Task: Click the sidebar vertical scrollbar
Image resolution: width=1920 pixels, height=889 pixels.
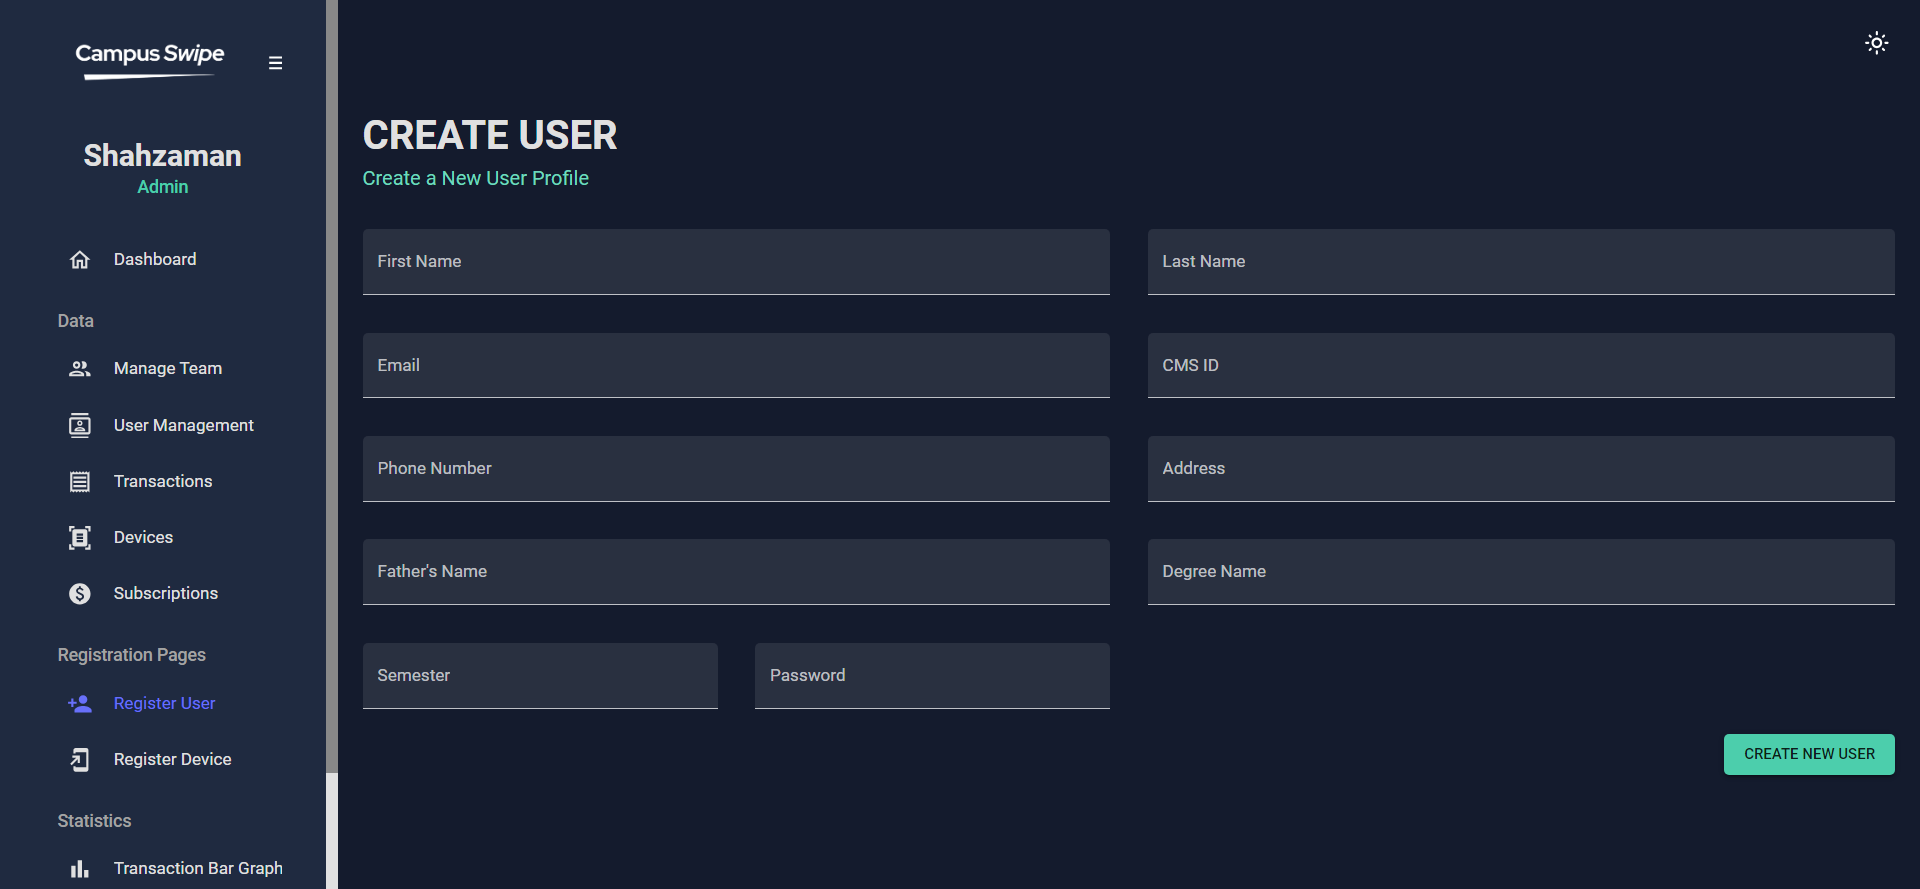Action: [x=332, y=400]
